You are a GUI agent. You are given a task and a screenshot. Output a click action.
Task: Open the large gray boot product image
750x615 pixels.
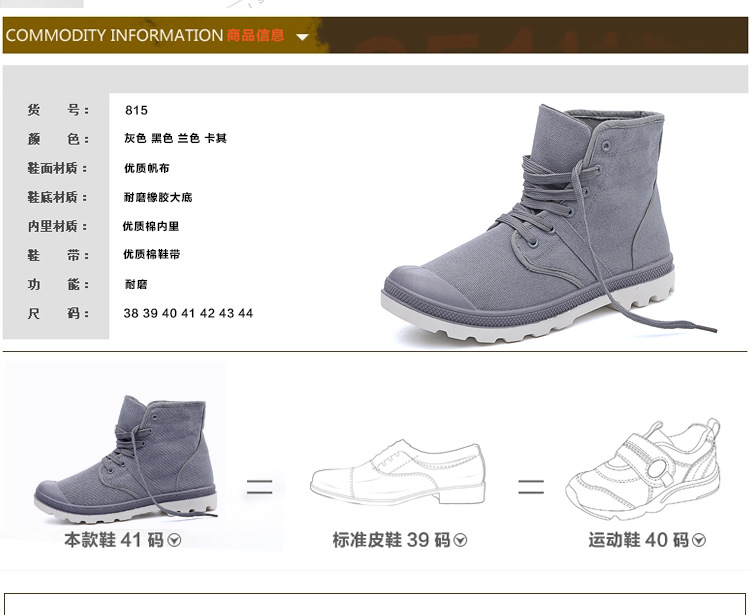click(x=549, y=223)
